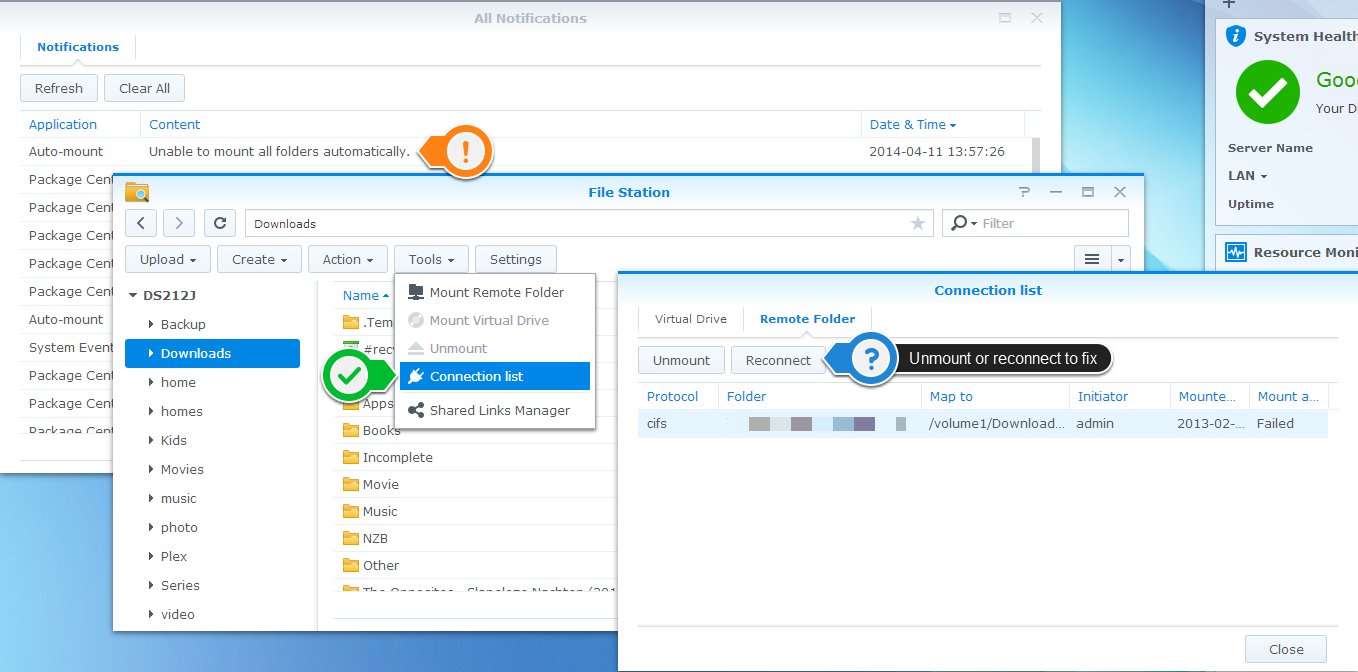Image resolution: width=1358 pixels, height=672 pixels.
Task: Click Clear All in notifications
Action: click(x=144, y=88)
